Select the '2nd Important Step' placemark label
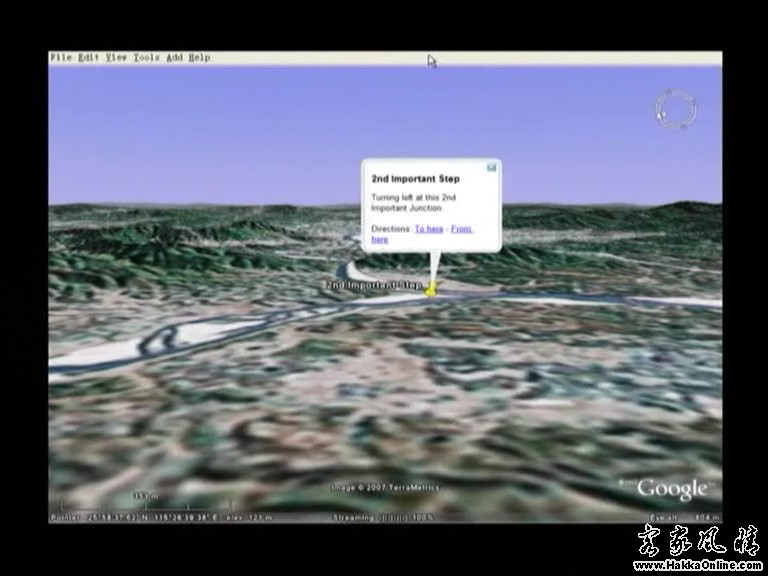768x576 pixels. [x=374, y=285]
